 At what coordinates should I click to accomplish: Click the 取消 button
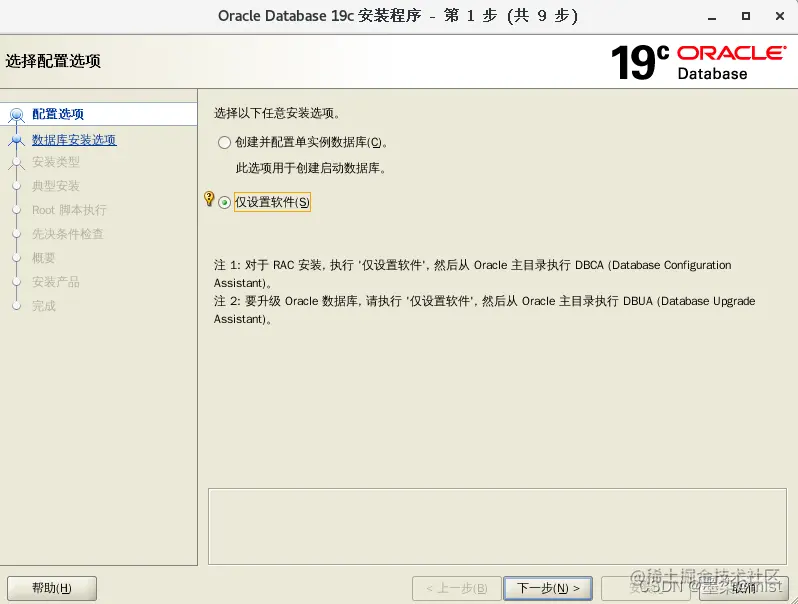(744, 588)
